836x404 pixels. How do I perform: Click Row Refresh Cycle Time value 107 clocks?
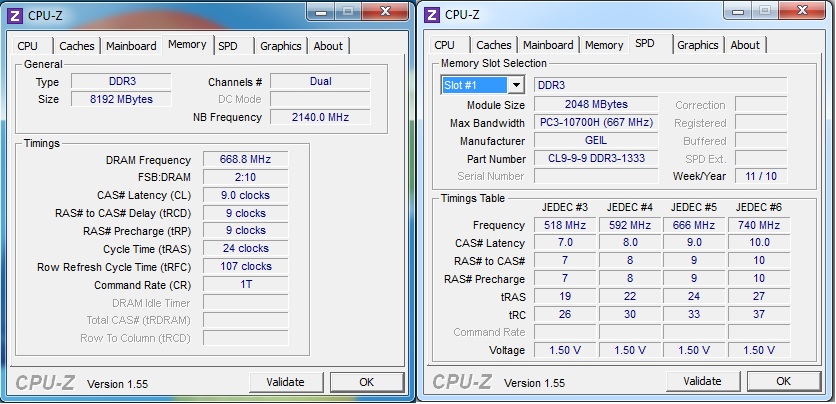(246, 266)
